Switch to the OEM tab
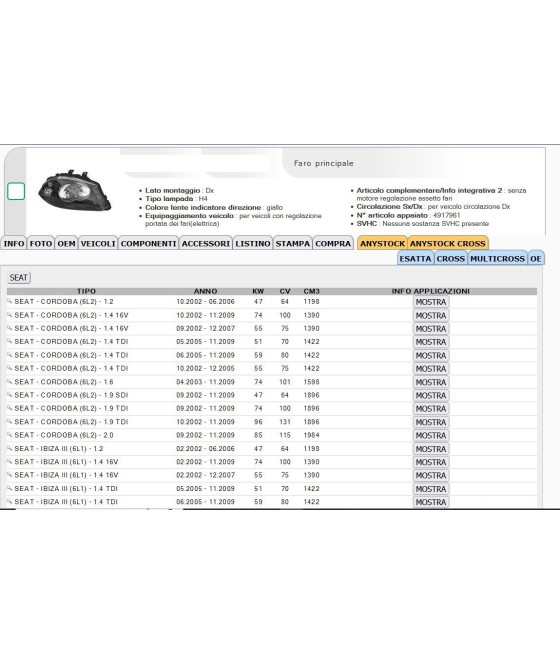The width and height of the screenshot is (560, 655). (x=66, y=244)
